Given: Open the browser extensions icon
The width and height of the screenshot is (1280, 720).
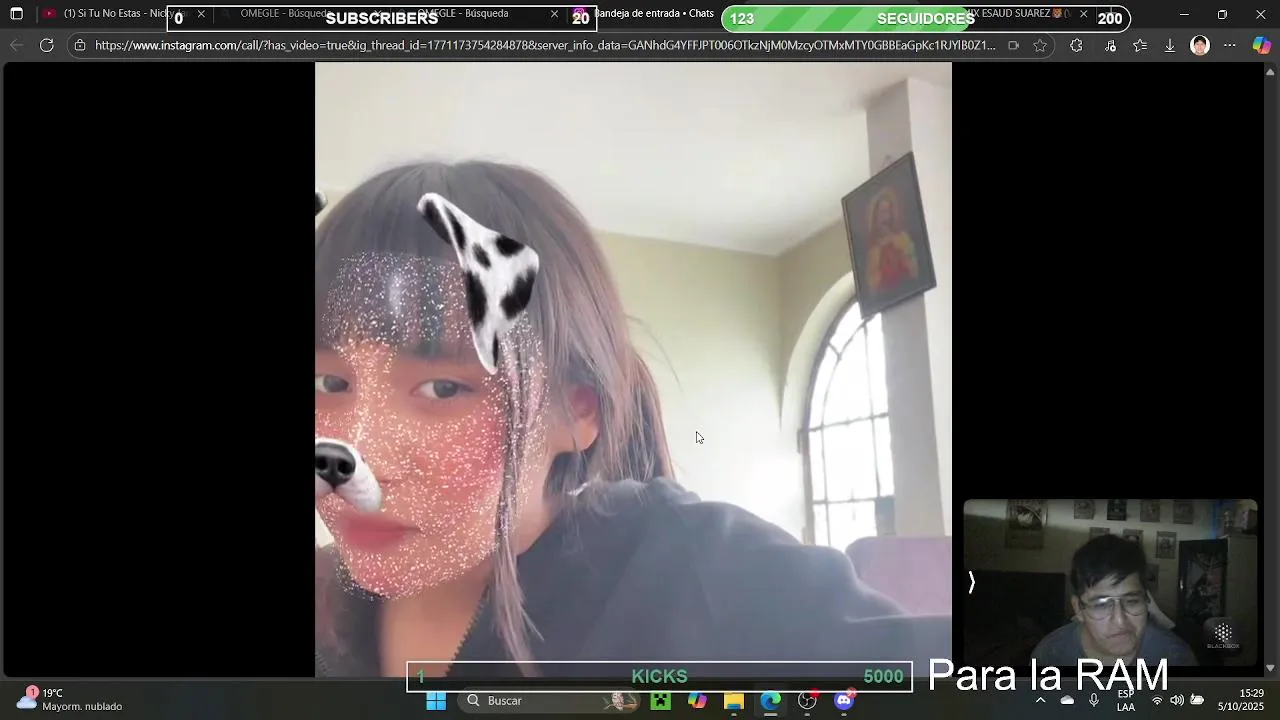Looking at the screenshot, I should [1076, 45].
